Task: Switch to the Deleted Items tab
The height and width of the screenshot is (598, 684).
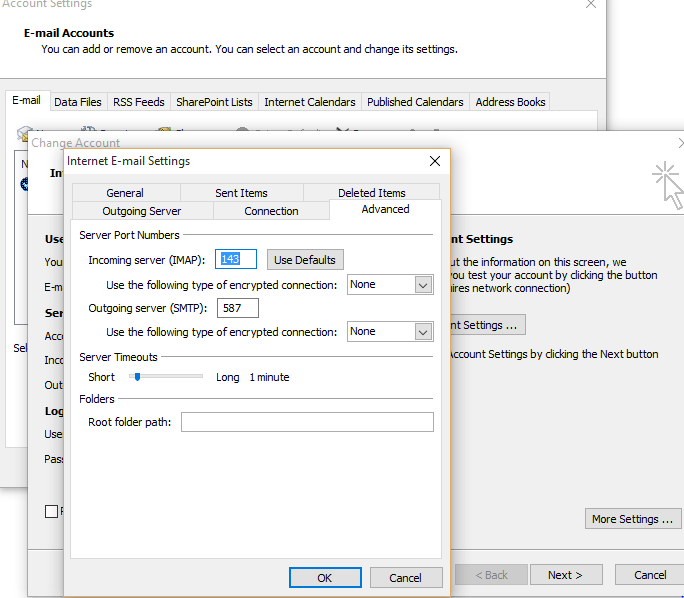Action: click(372, 192)
